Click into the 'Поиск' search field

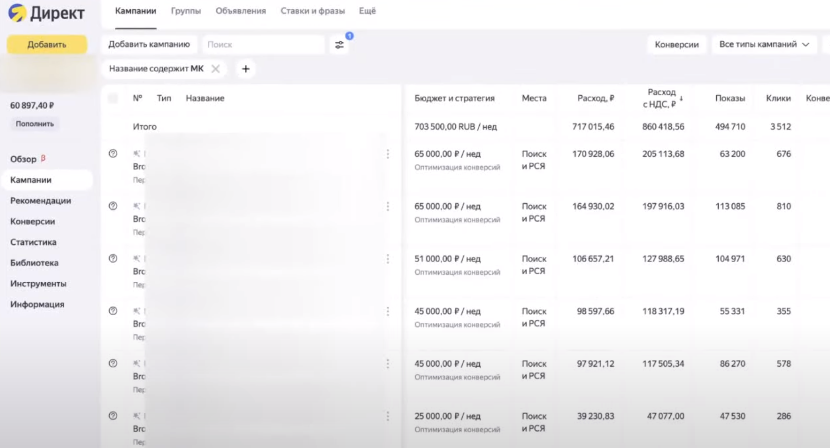tap(263, 45)
